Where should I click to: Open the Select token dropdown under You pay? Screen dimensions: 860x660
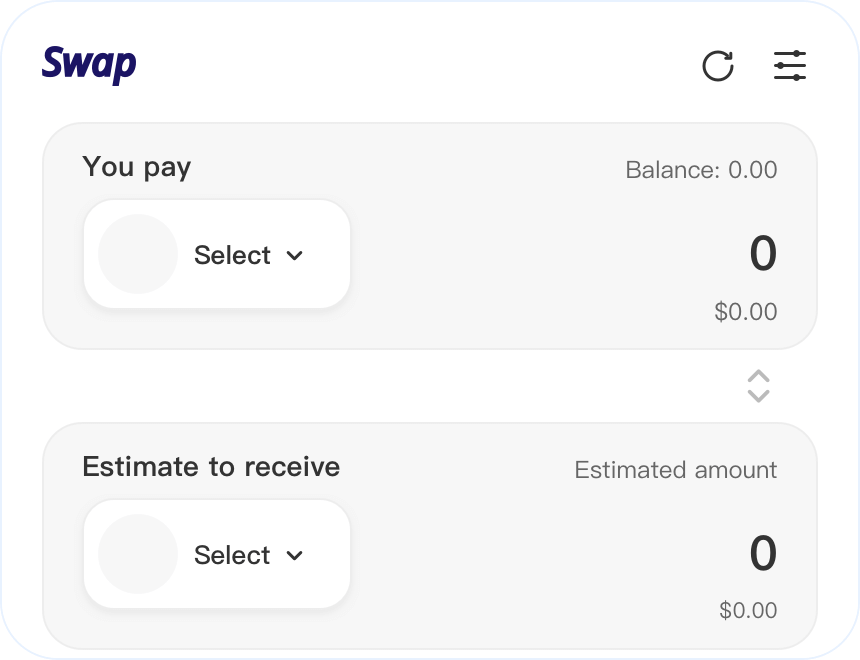[x=217, y=254]
